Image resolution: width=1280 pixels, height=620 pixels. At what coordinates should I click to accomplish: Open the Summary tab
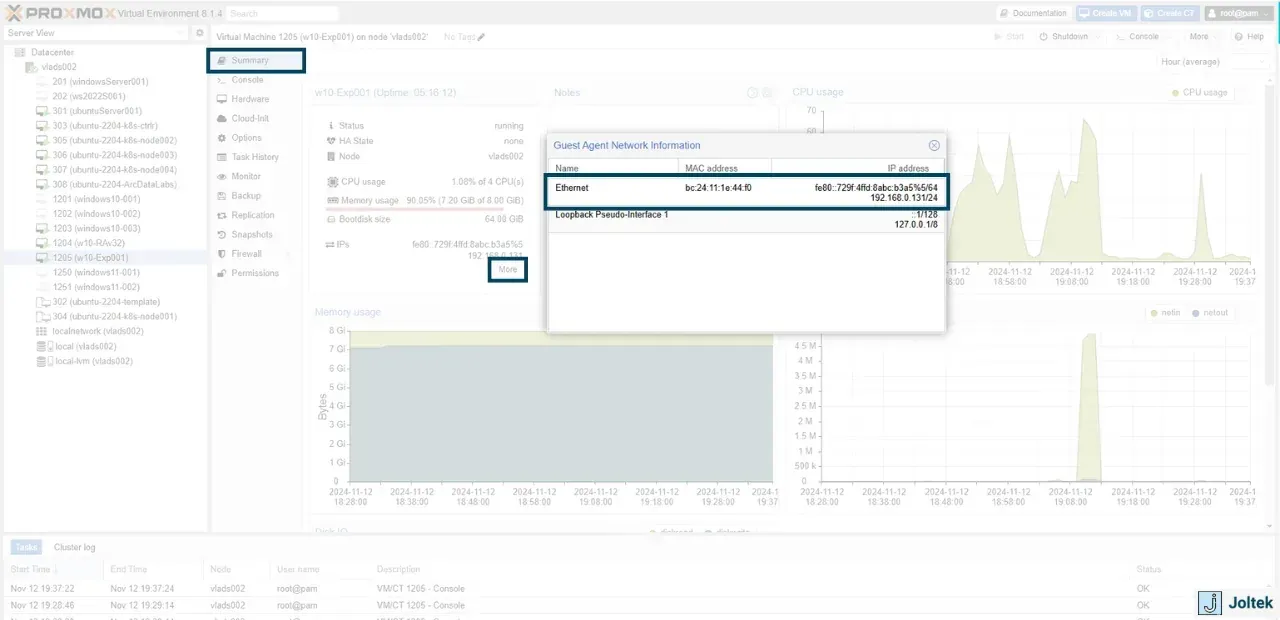click(x=256, y=60)
